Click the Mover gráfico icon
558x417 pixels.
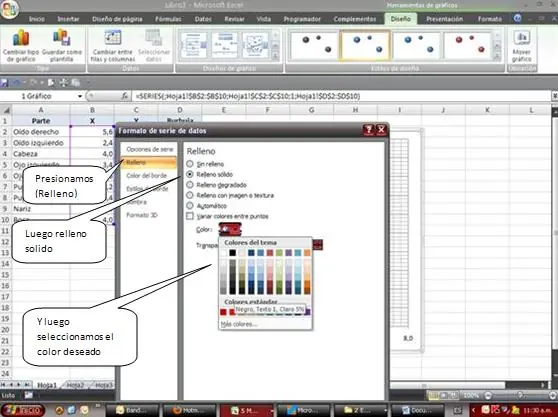[x=522, y=38]
